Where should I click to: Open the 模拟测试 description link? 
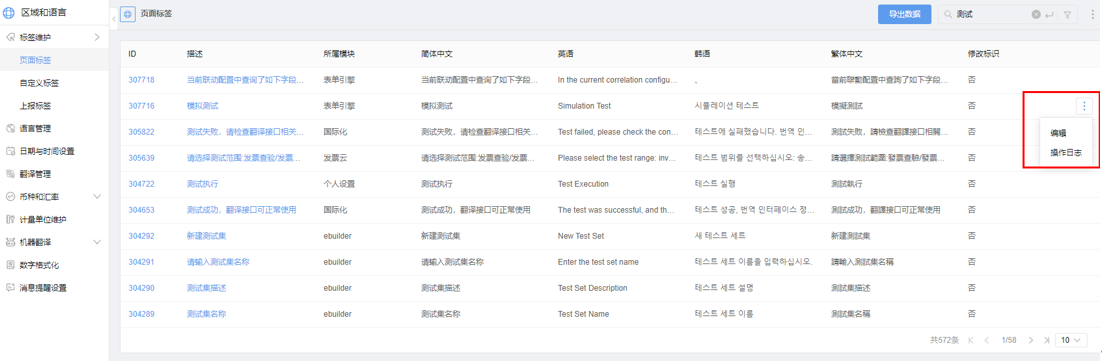tap(202, 106)
